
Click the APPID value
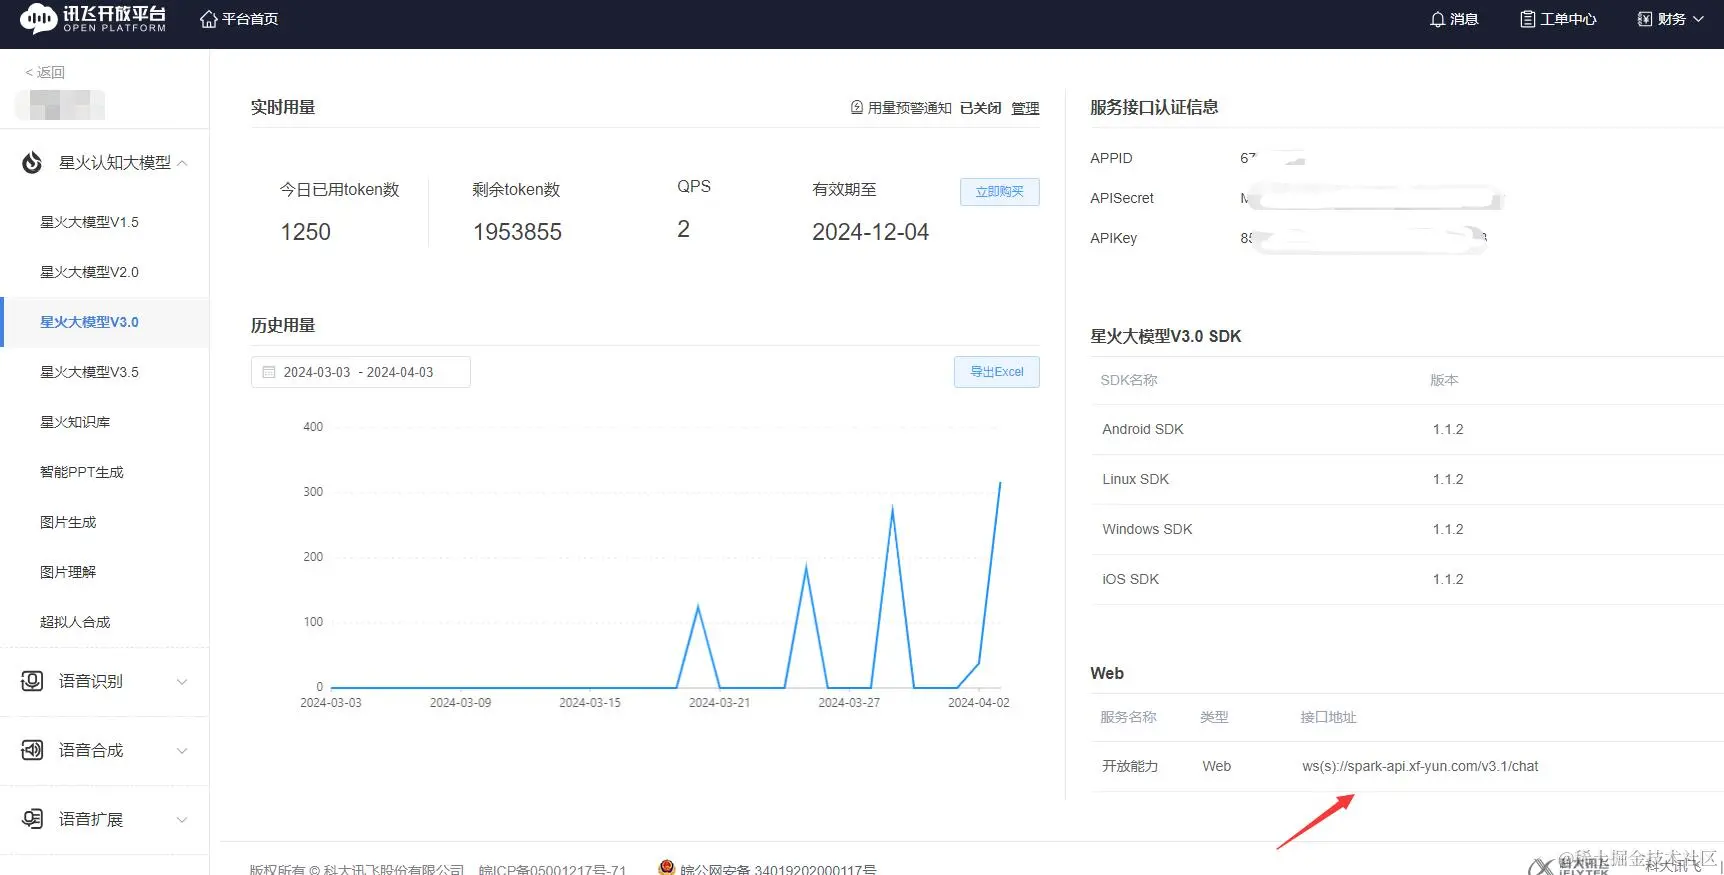1272,158
